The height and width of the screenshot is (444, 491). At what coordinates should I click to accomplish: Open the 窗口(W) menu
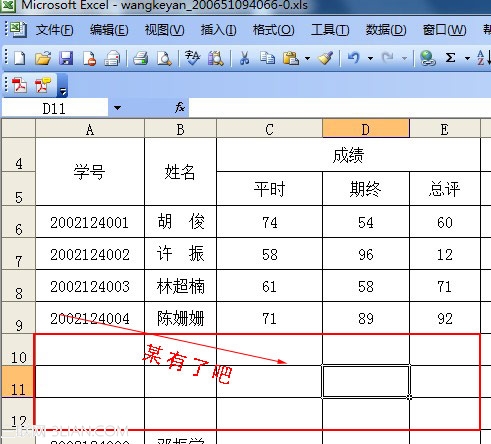click(444, 30)
